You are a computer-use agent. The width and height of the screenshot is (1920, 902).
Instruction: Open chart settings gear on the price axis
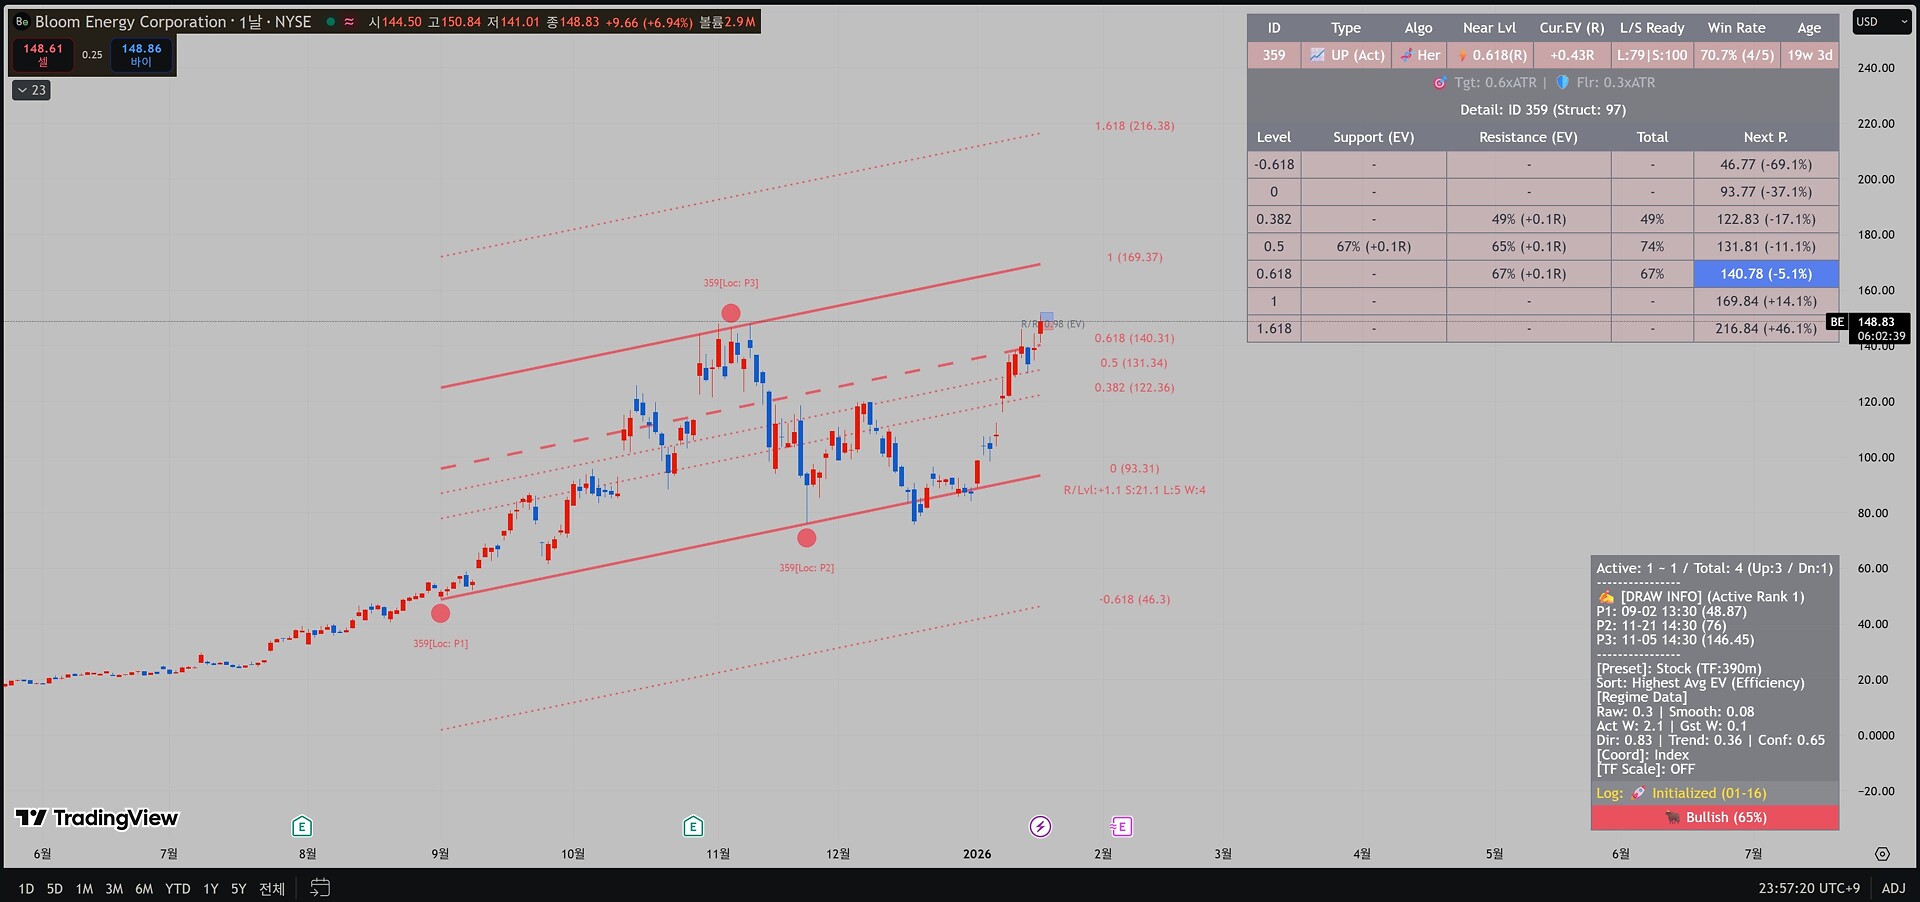(x=1882, y=854)
